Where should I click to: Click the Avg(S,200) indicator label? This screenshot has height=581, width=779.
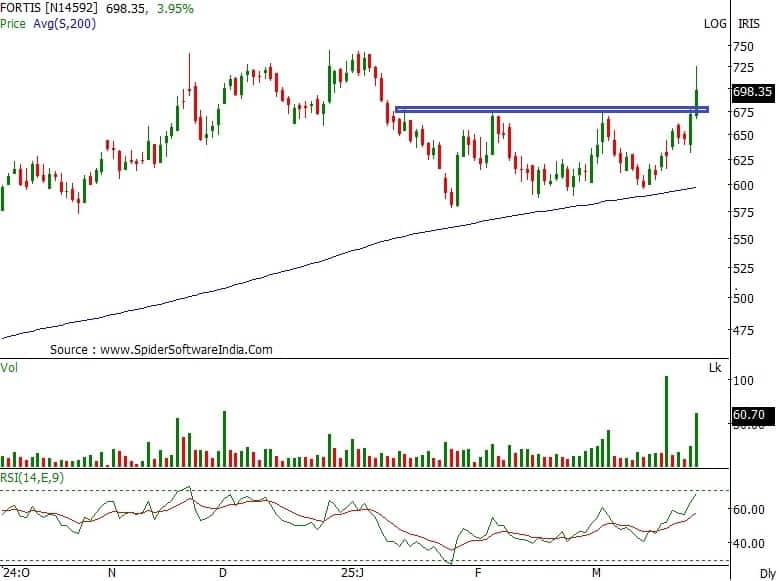[x=65, y=22]
